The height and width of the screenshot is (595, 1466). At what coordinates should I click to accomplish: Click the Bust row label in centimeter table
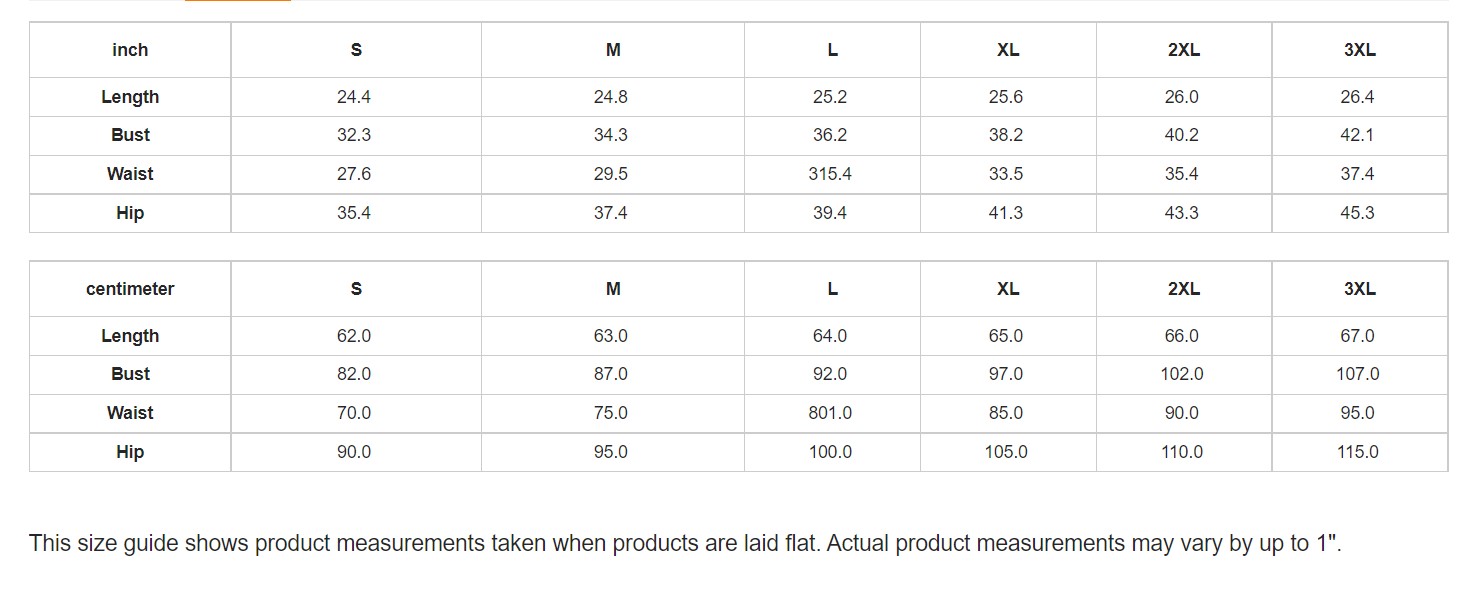coord(130,374)
